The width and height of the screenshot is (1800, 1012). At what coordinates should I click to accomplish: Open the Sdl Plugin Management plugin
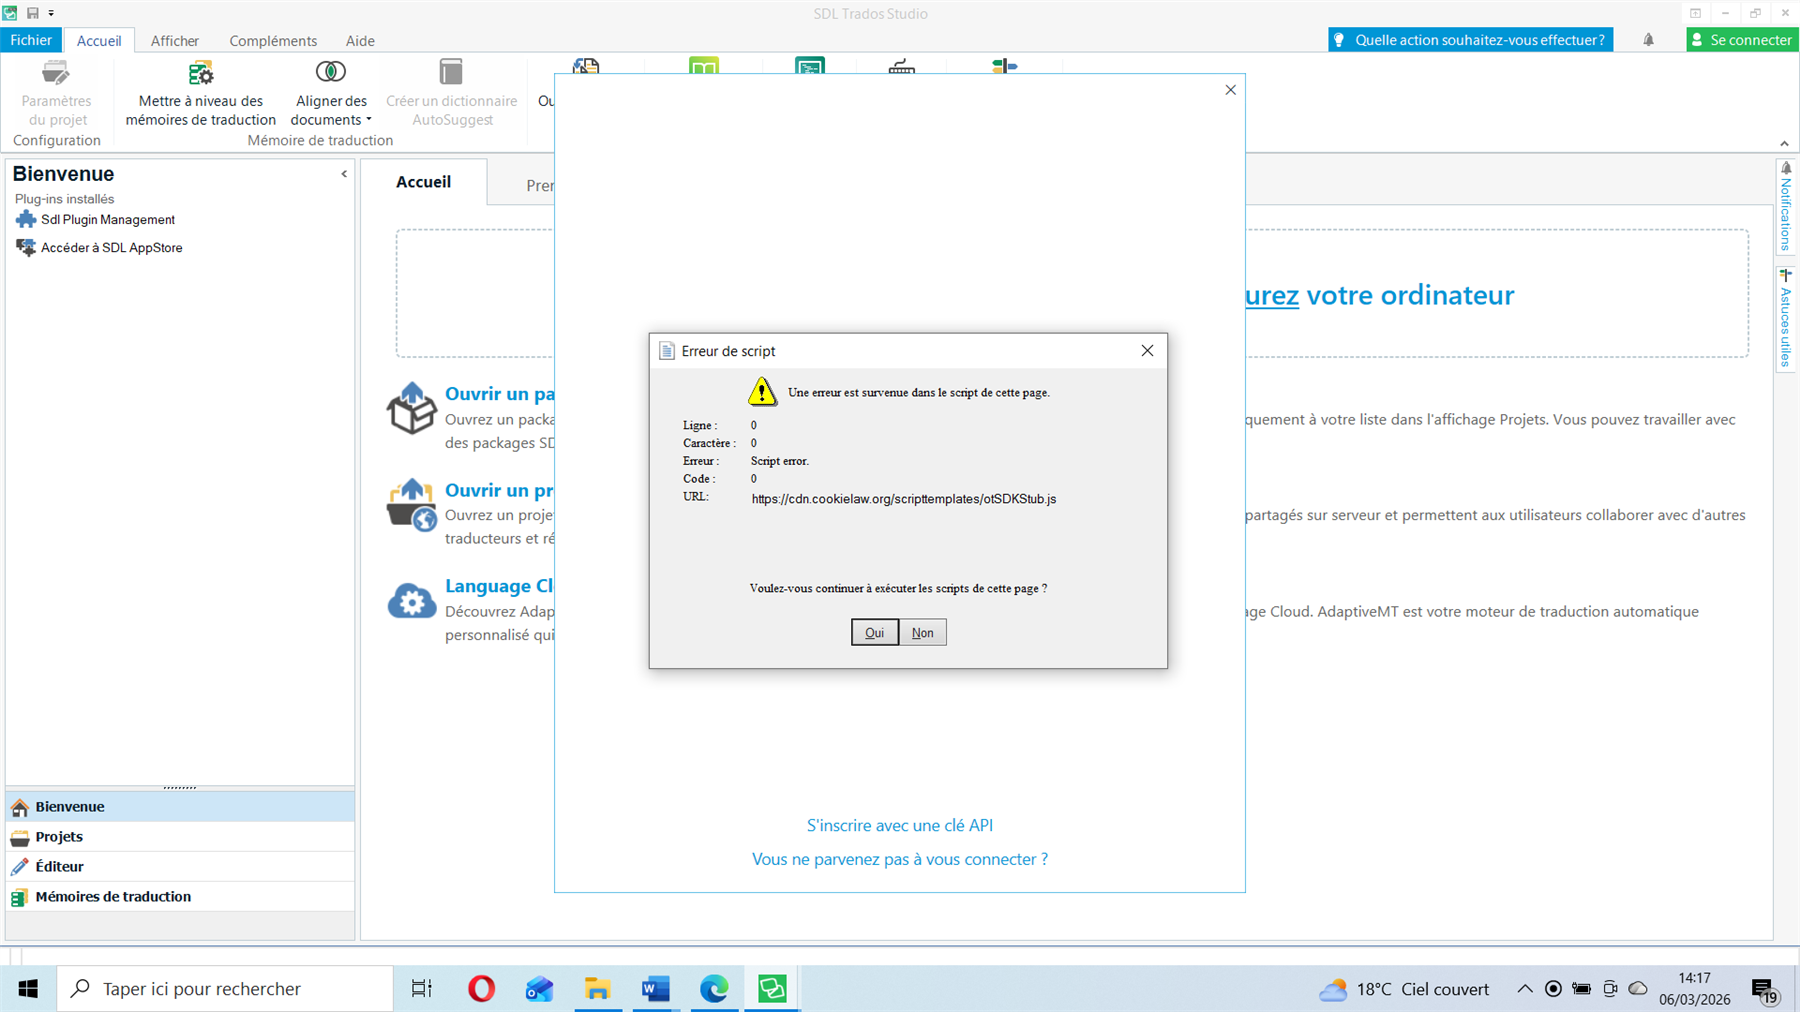[x=106, y=219]
